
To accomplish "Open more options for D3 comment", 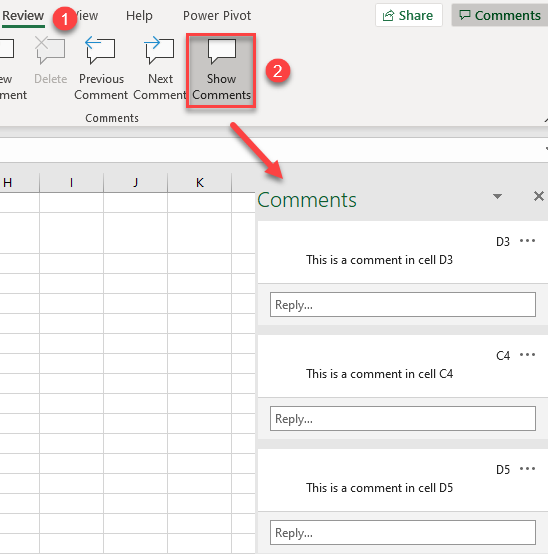I will tap(527, 241).
